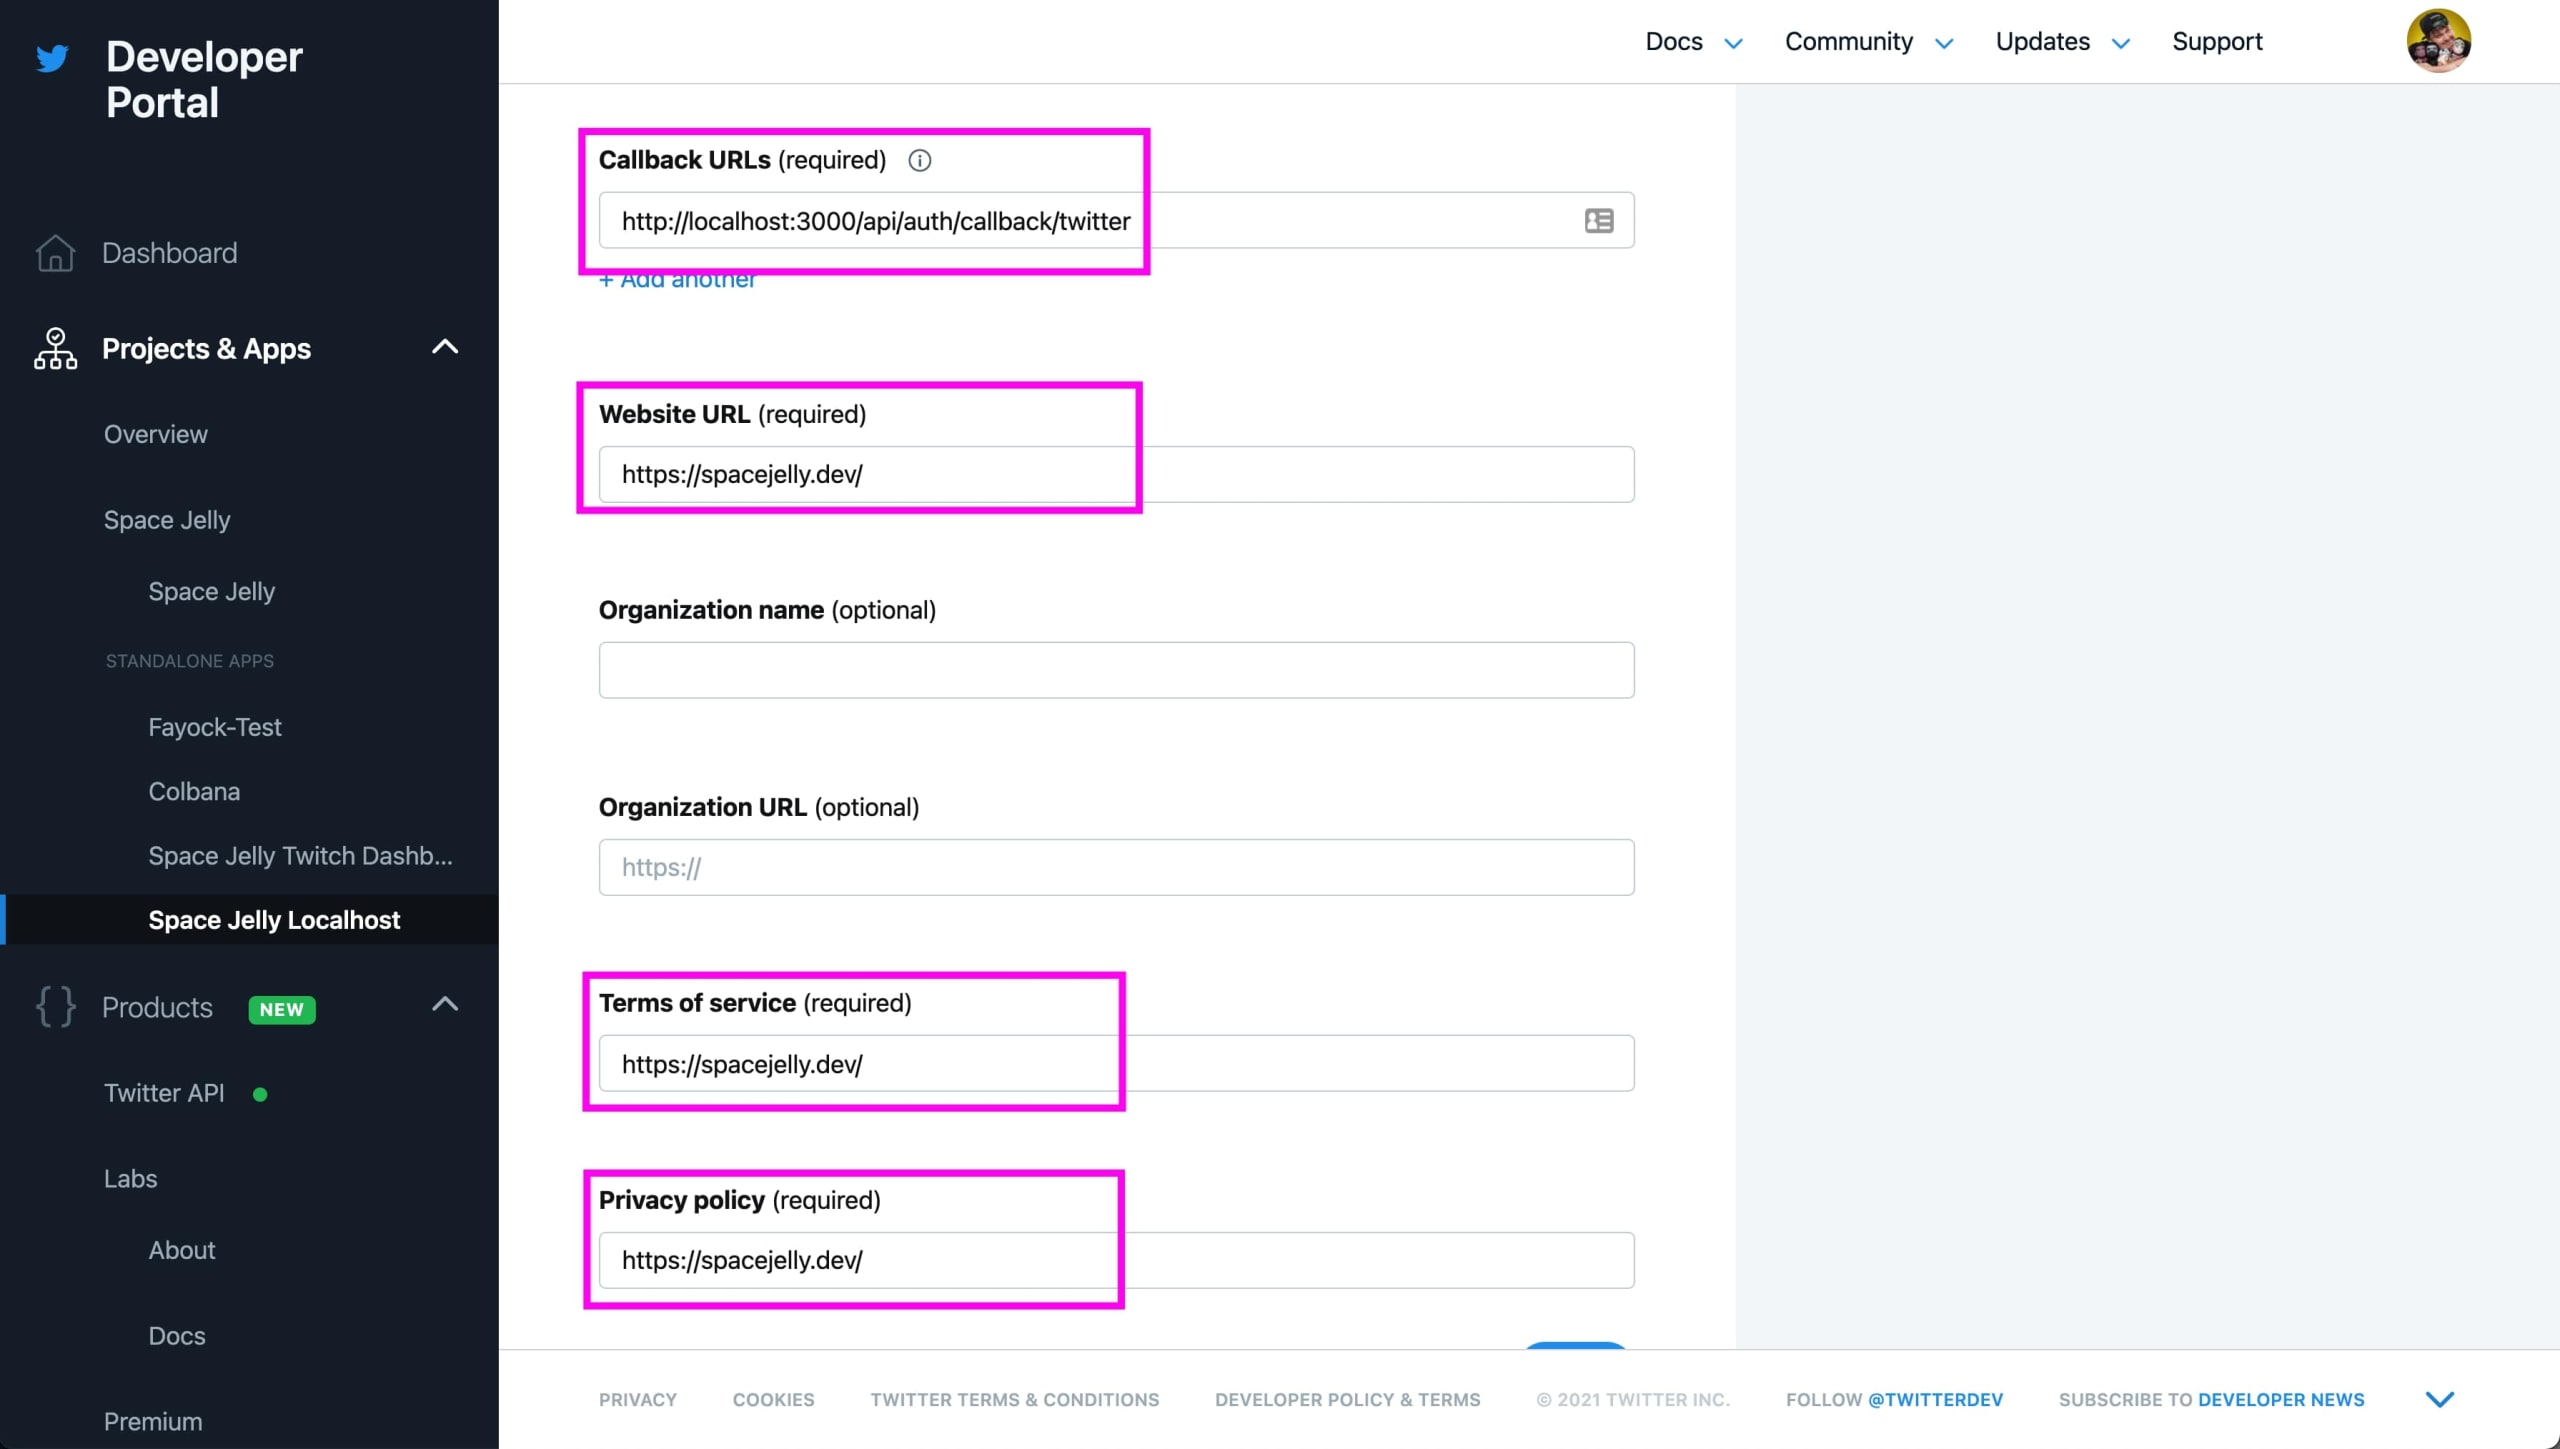Image resolution: width=2560 pixels, height=1449 pixels.
Task: Open the Dashboard home icon
Action: tap(55, 253)
